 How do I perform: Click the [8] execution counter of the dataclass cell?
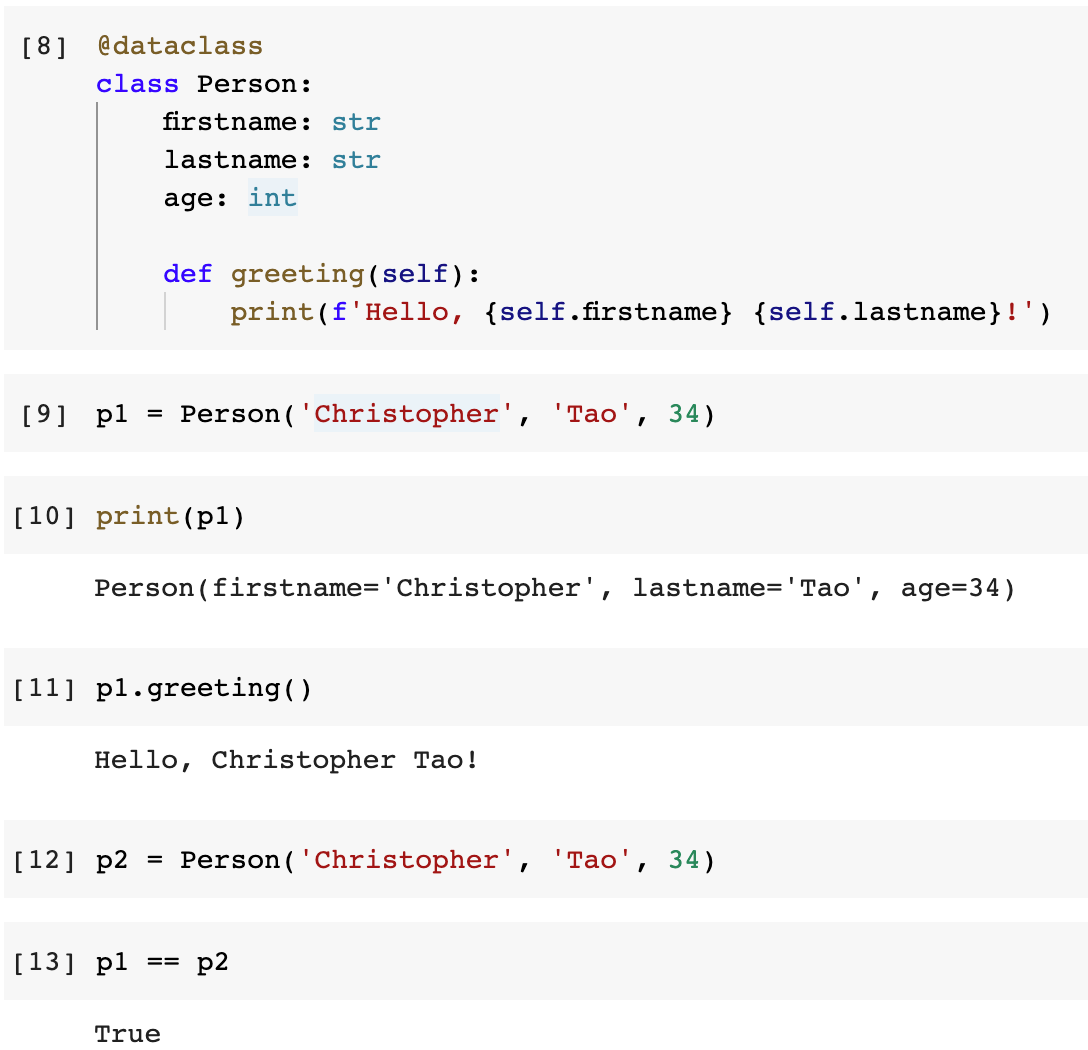pos(44,47)
